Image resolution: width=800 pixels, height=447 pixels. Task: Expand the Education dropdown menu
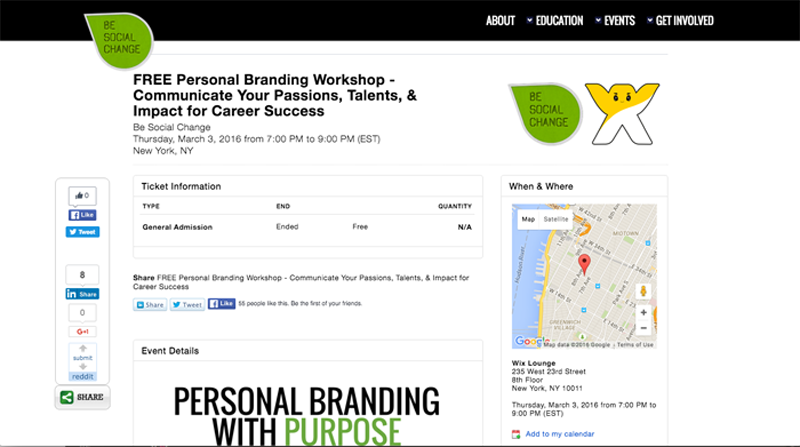[x=555, y=21]
